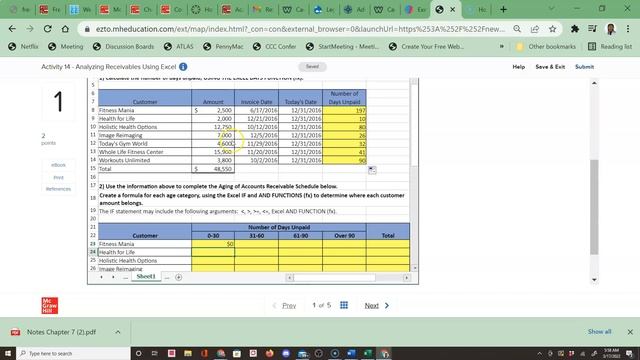Open Firefox from the taskbar
The width and height of the screenshot is (640, 360).
pos(269,353)
